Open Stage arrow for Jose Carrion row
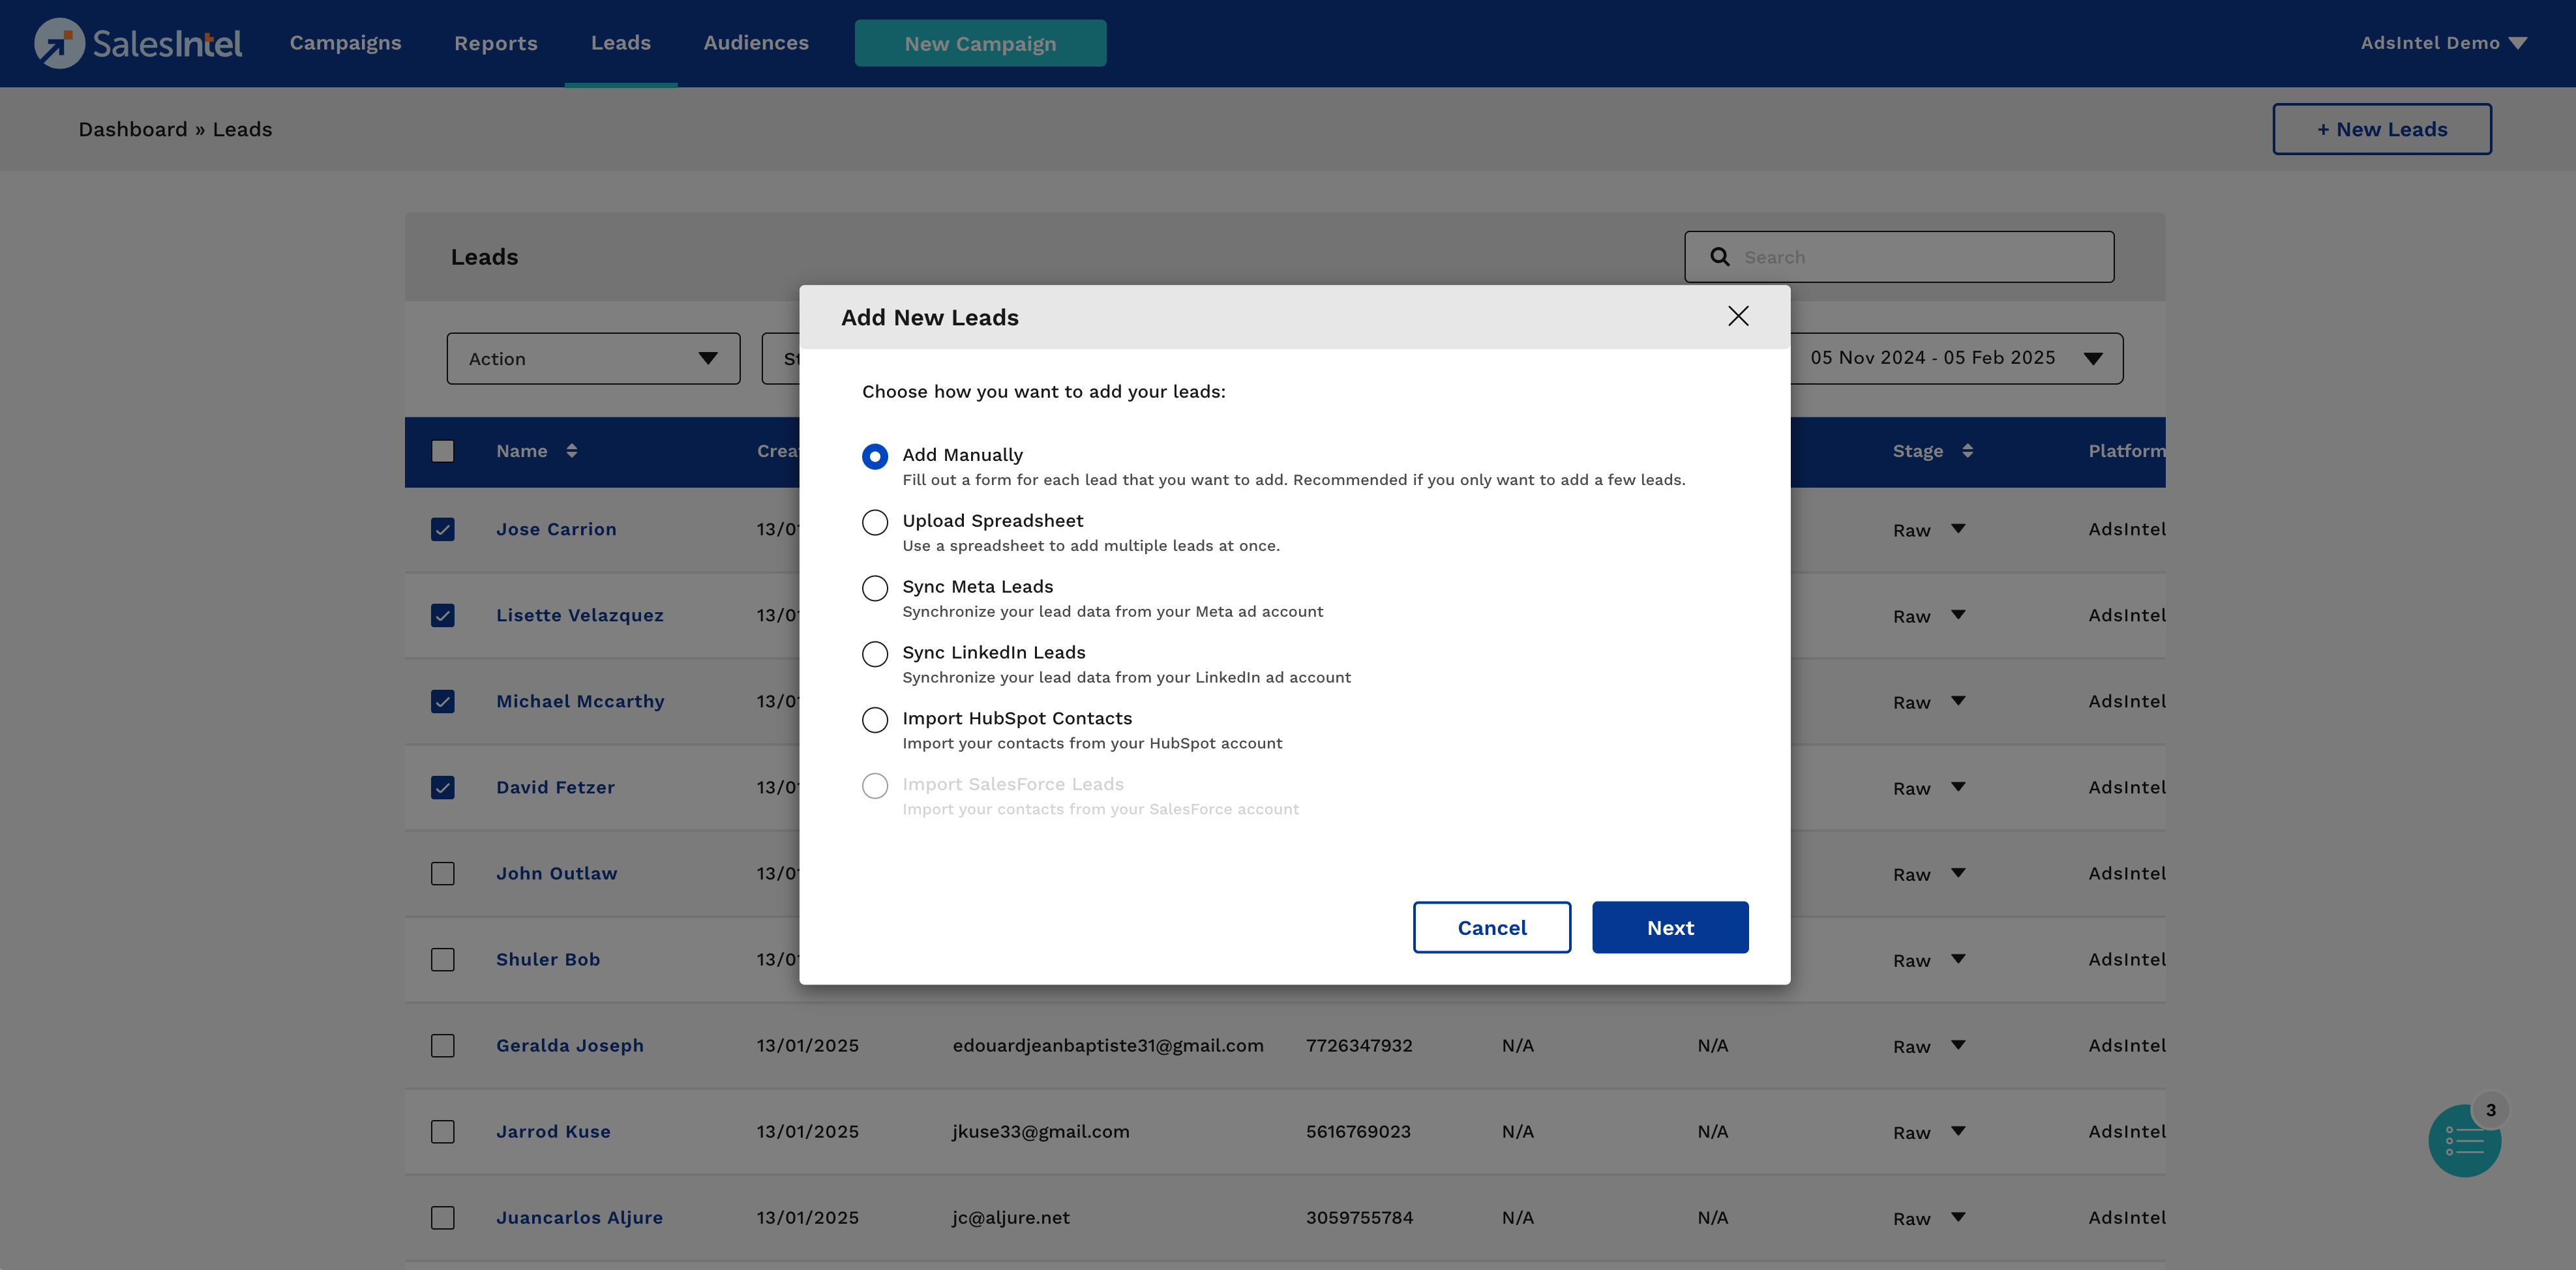The height and width of the screenshot is (1270, 2576). pos(1958,529)
